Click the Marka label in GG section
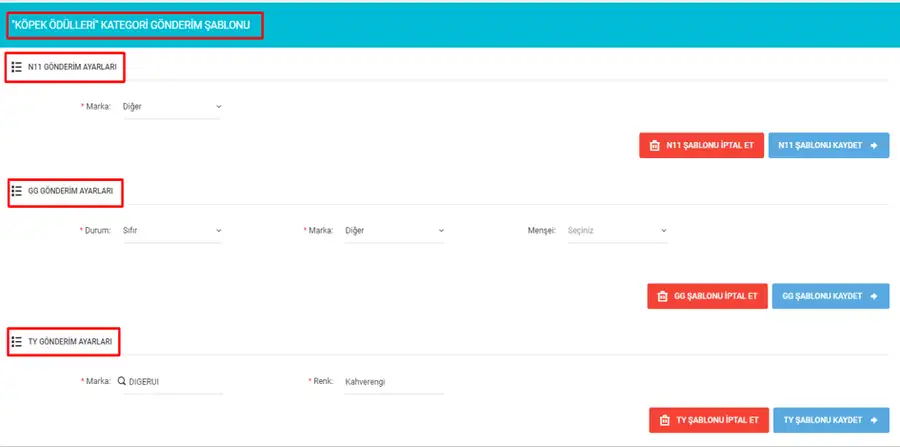This screenshot has height=447, width=900. coord(318,231)
